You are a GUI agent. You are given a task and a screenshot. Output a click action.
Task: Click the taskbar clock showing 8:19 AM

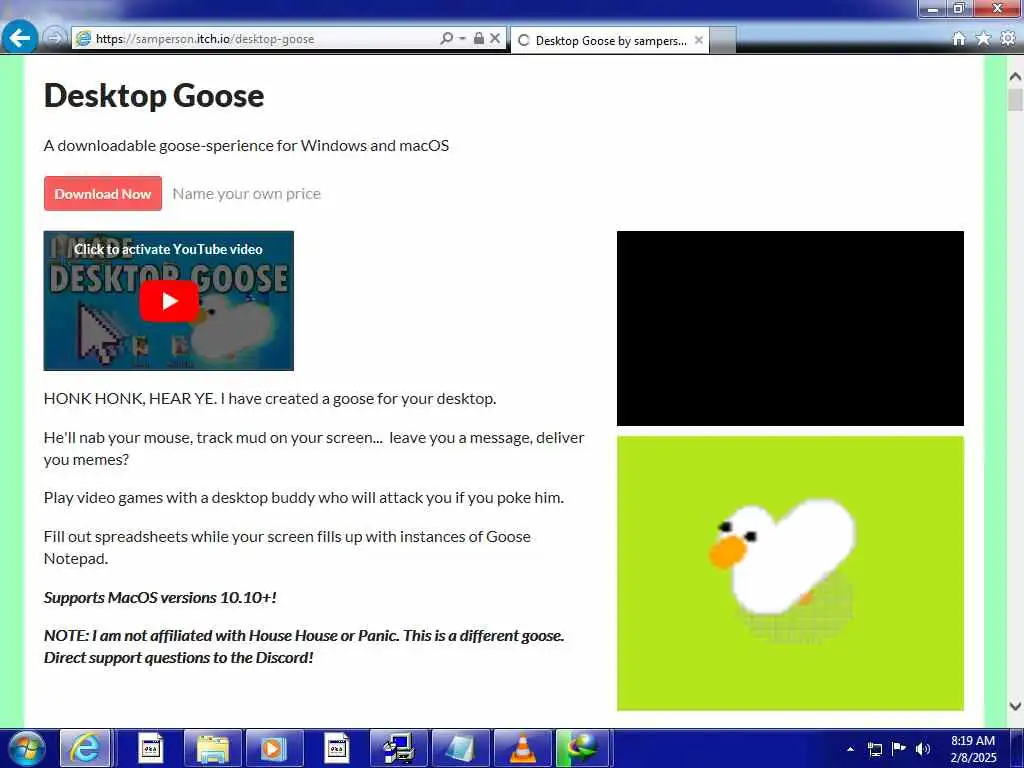pyautogui.click(x=973, y=749)
